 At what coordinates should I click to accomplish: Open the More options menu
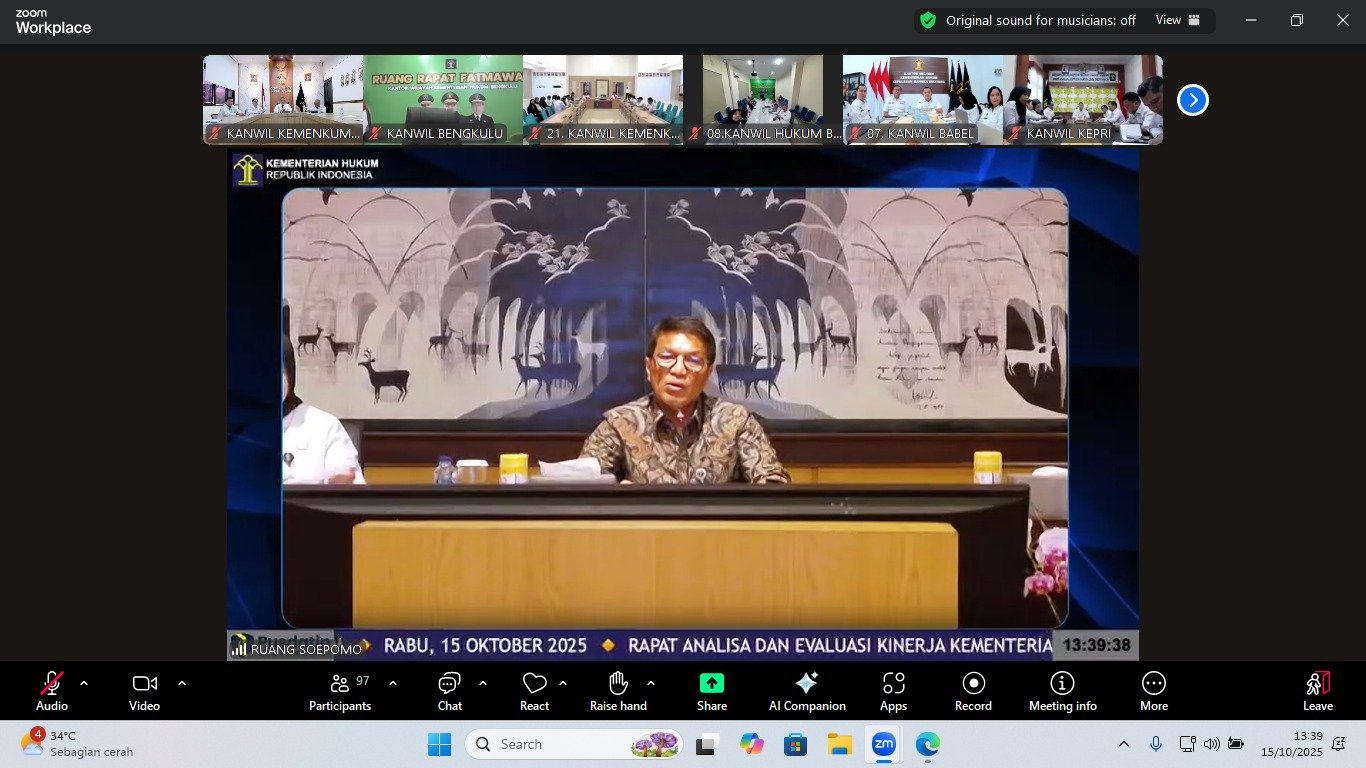click(x=1153, y=690)
